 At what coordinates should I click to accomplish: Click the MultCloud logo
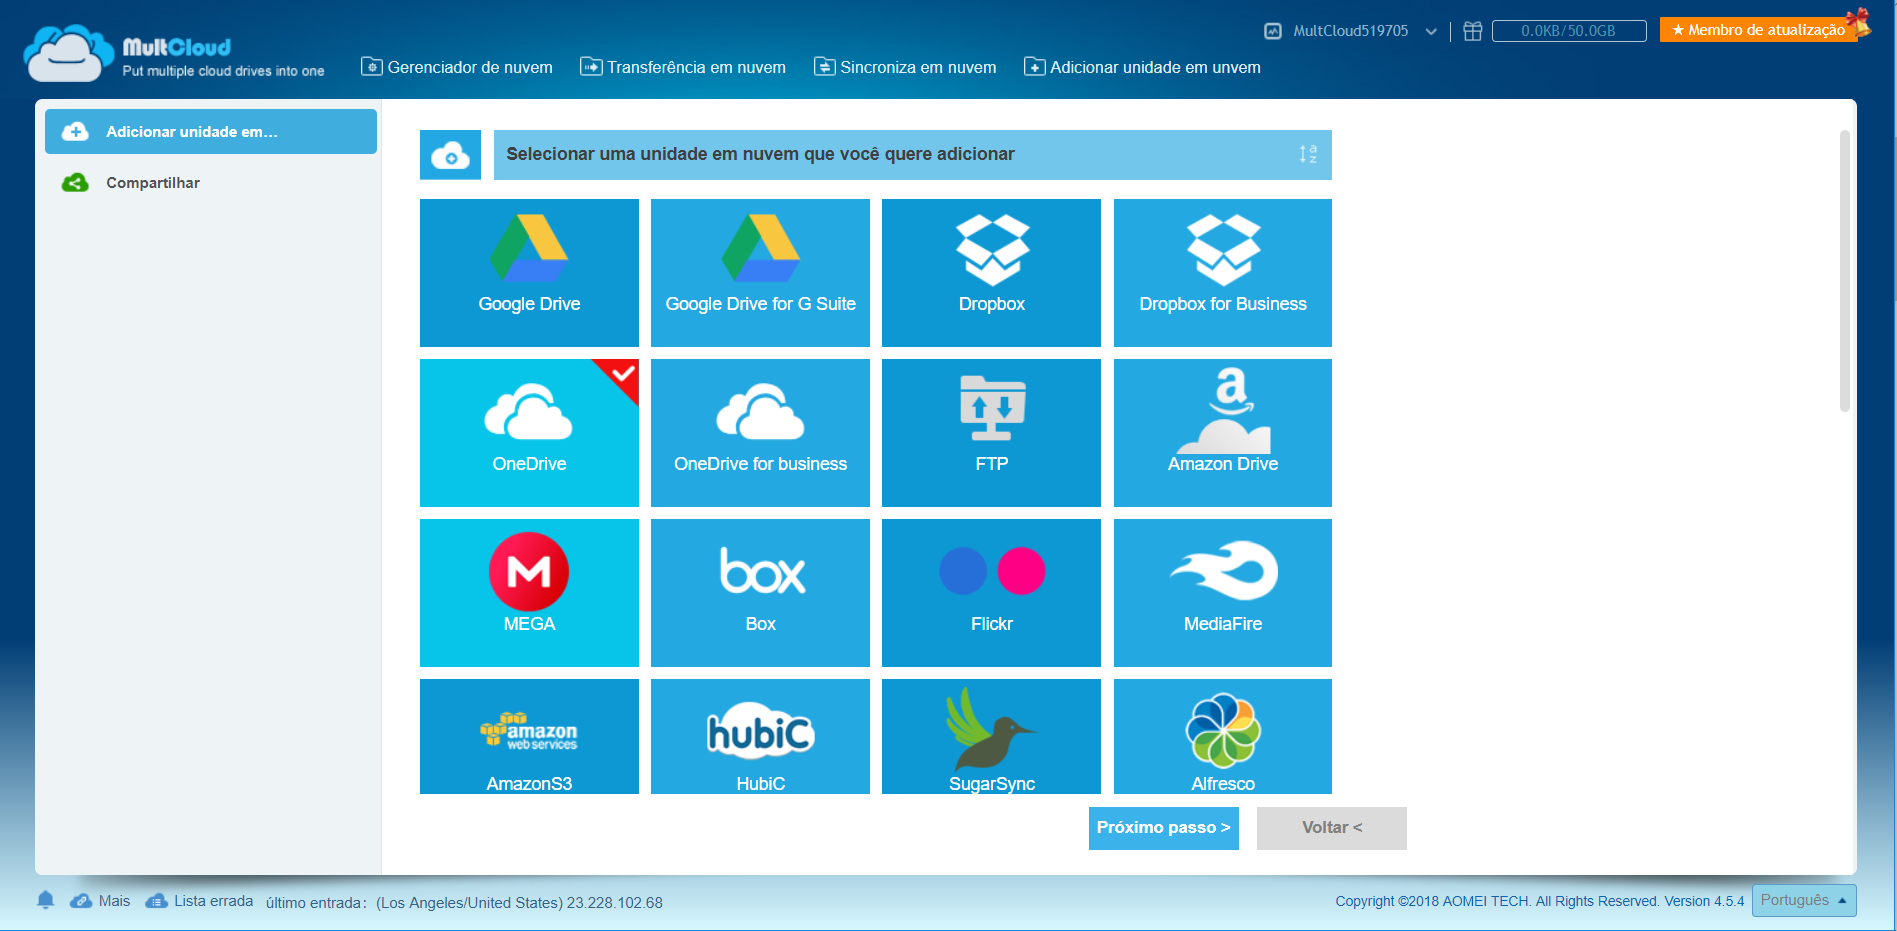174,54
